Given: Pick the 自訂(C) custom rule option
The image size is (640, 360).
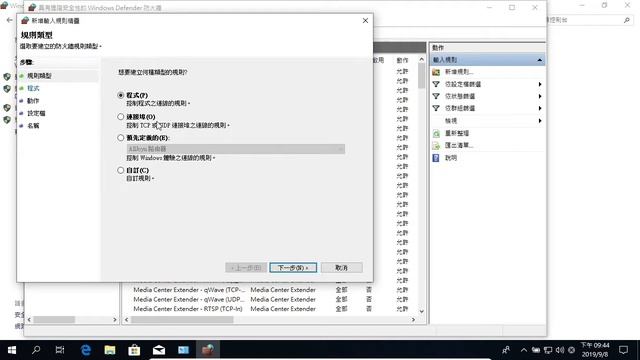Looking at the screenshot, I should pyautogui.click(x=120, y=170).
